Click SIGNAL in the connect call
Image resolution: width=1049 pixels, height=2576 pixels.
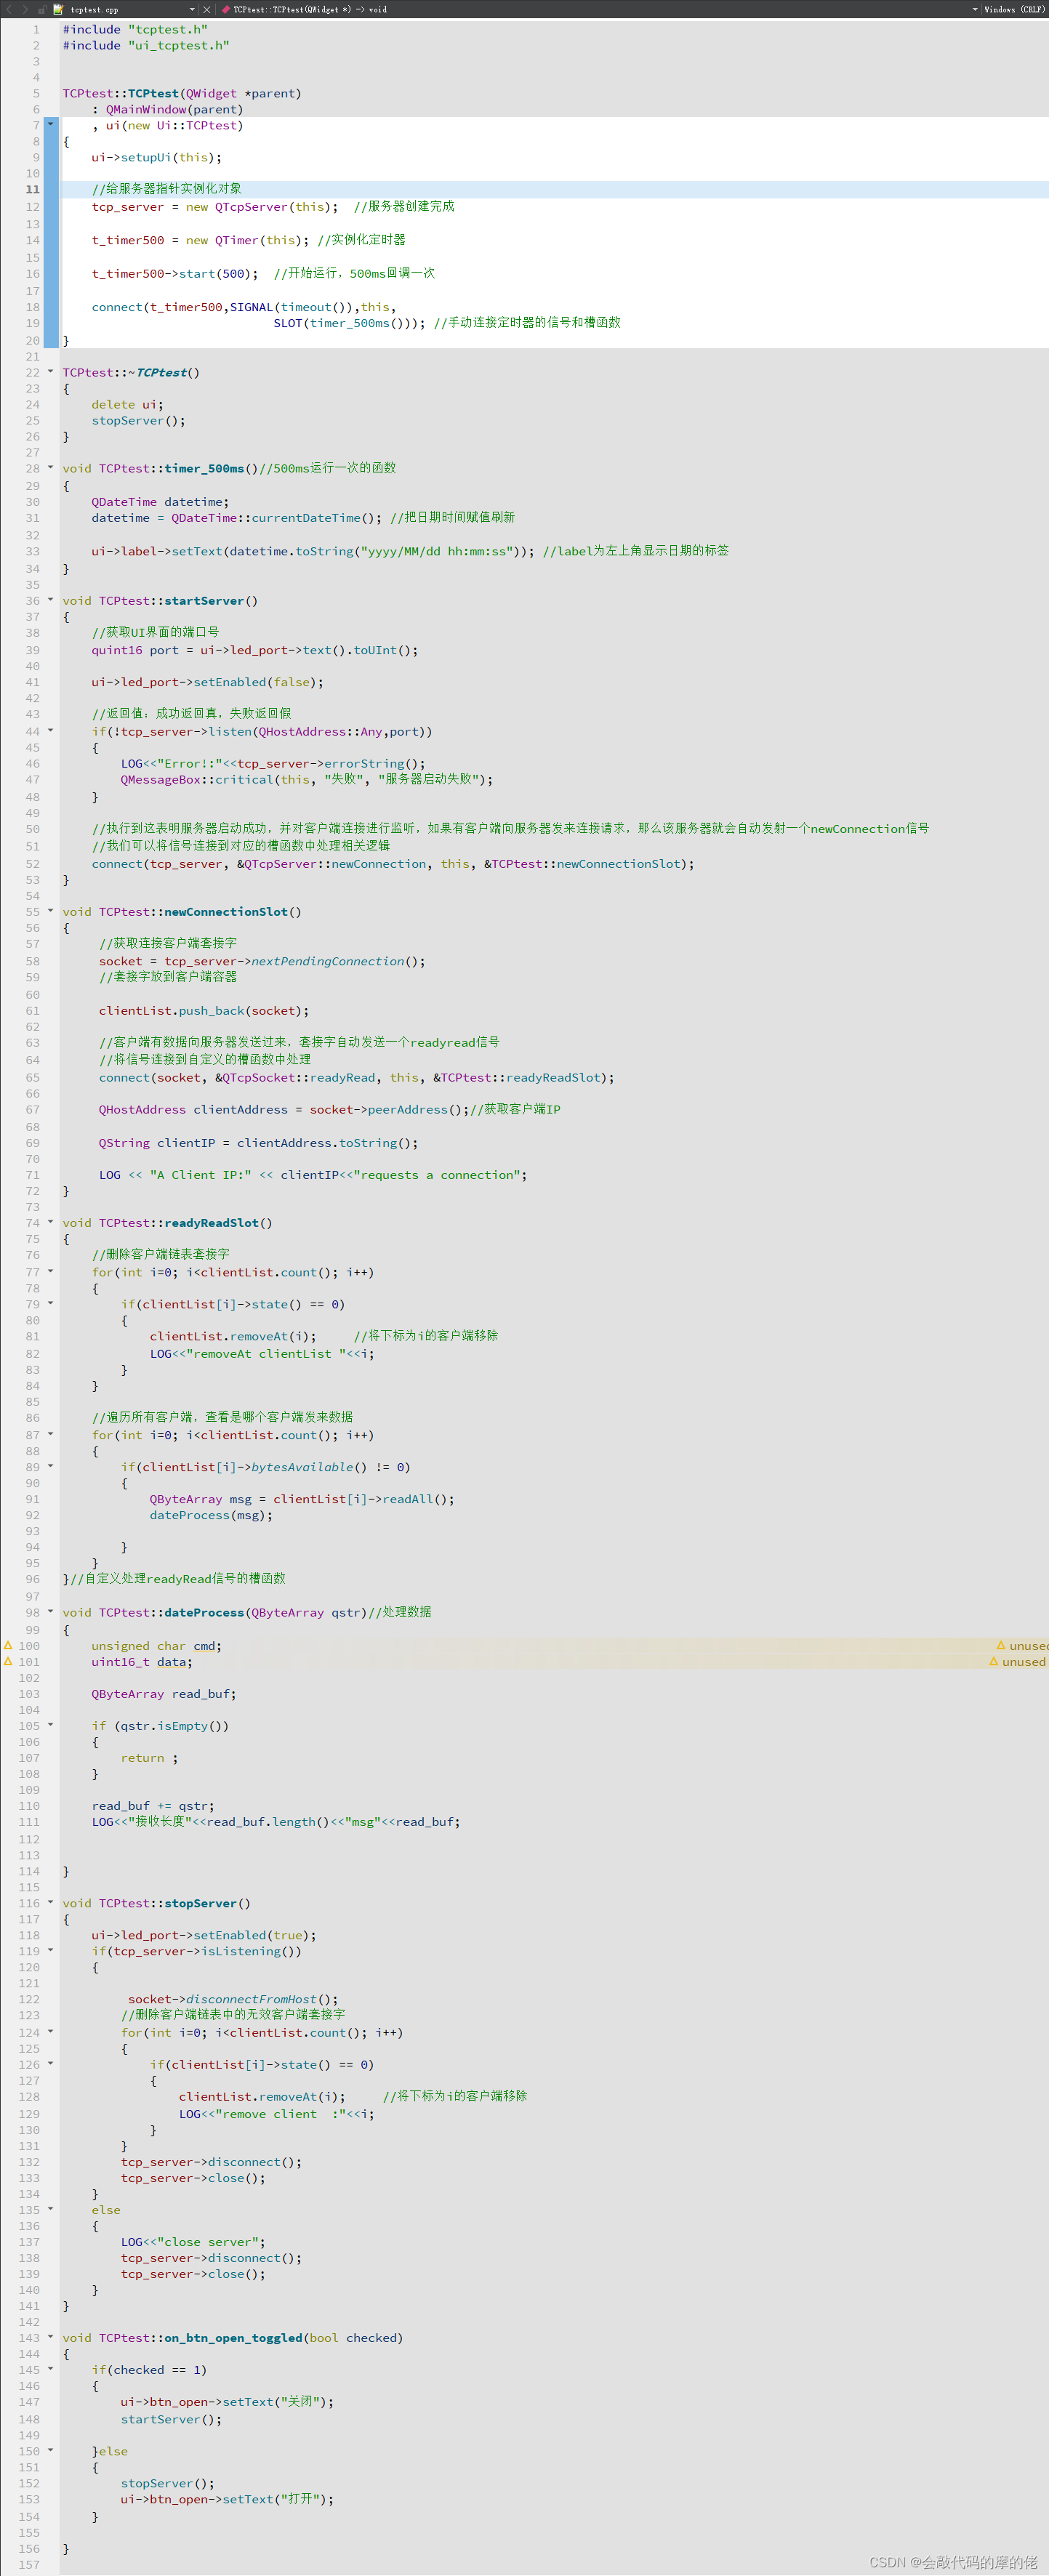[x=252, y=307]
